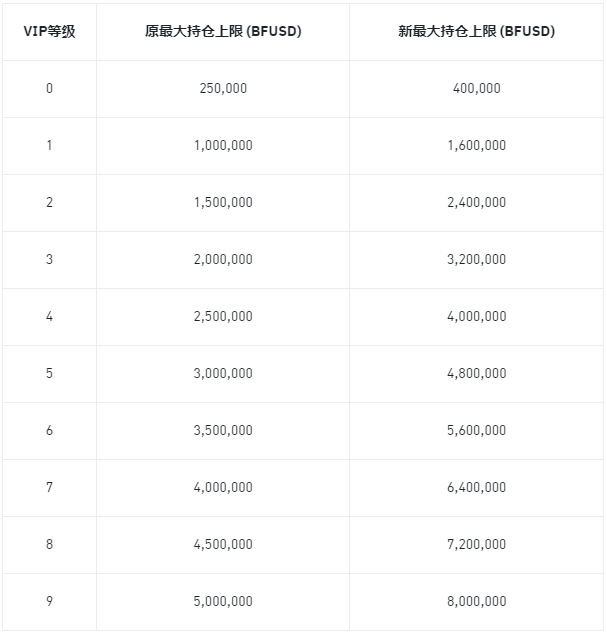This screenshot has height=633, width=607.
Task: Select the 8,000,000 cell
Action: click(x=477, y=601)
